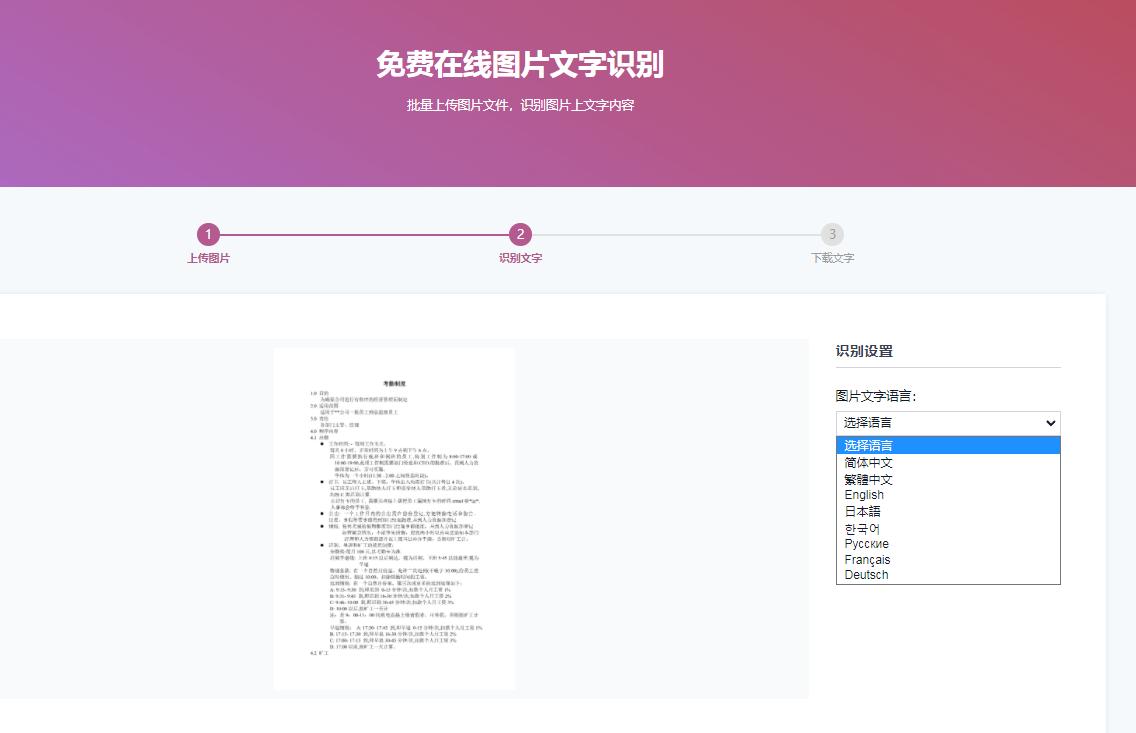Pick English in the language list
Viewport: 1136px width, 733px height.
click(948, 495)
